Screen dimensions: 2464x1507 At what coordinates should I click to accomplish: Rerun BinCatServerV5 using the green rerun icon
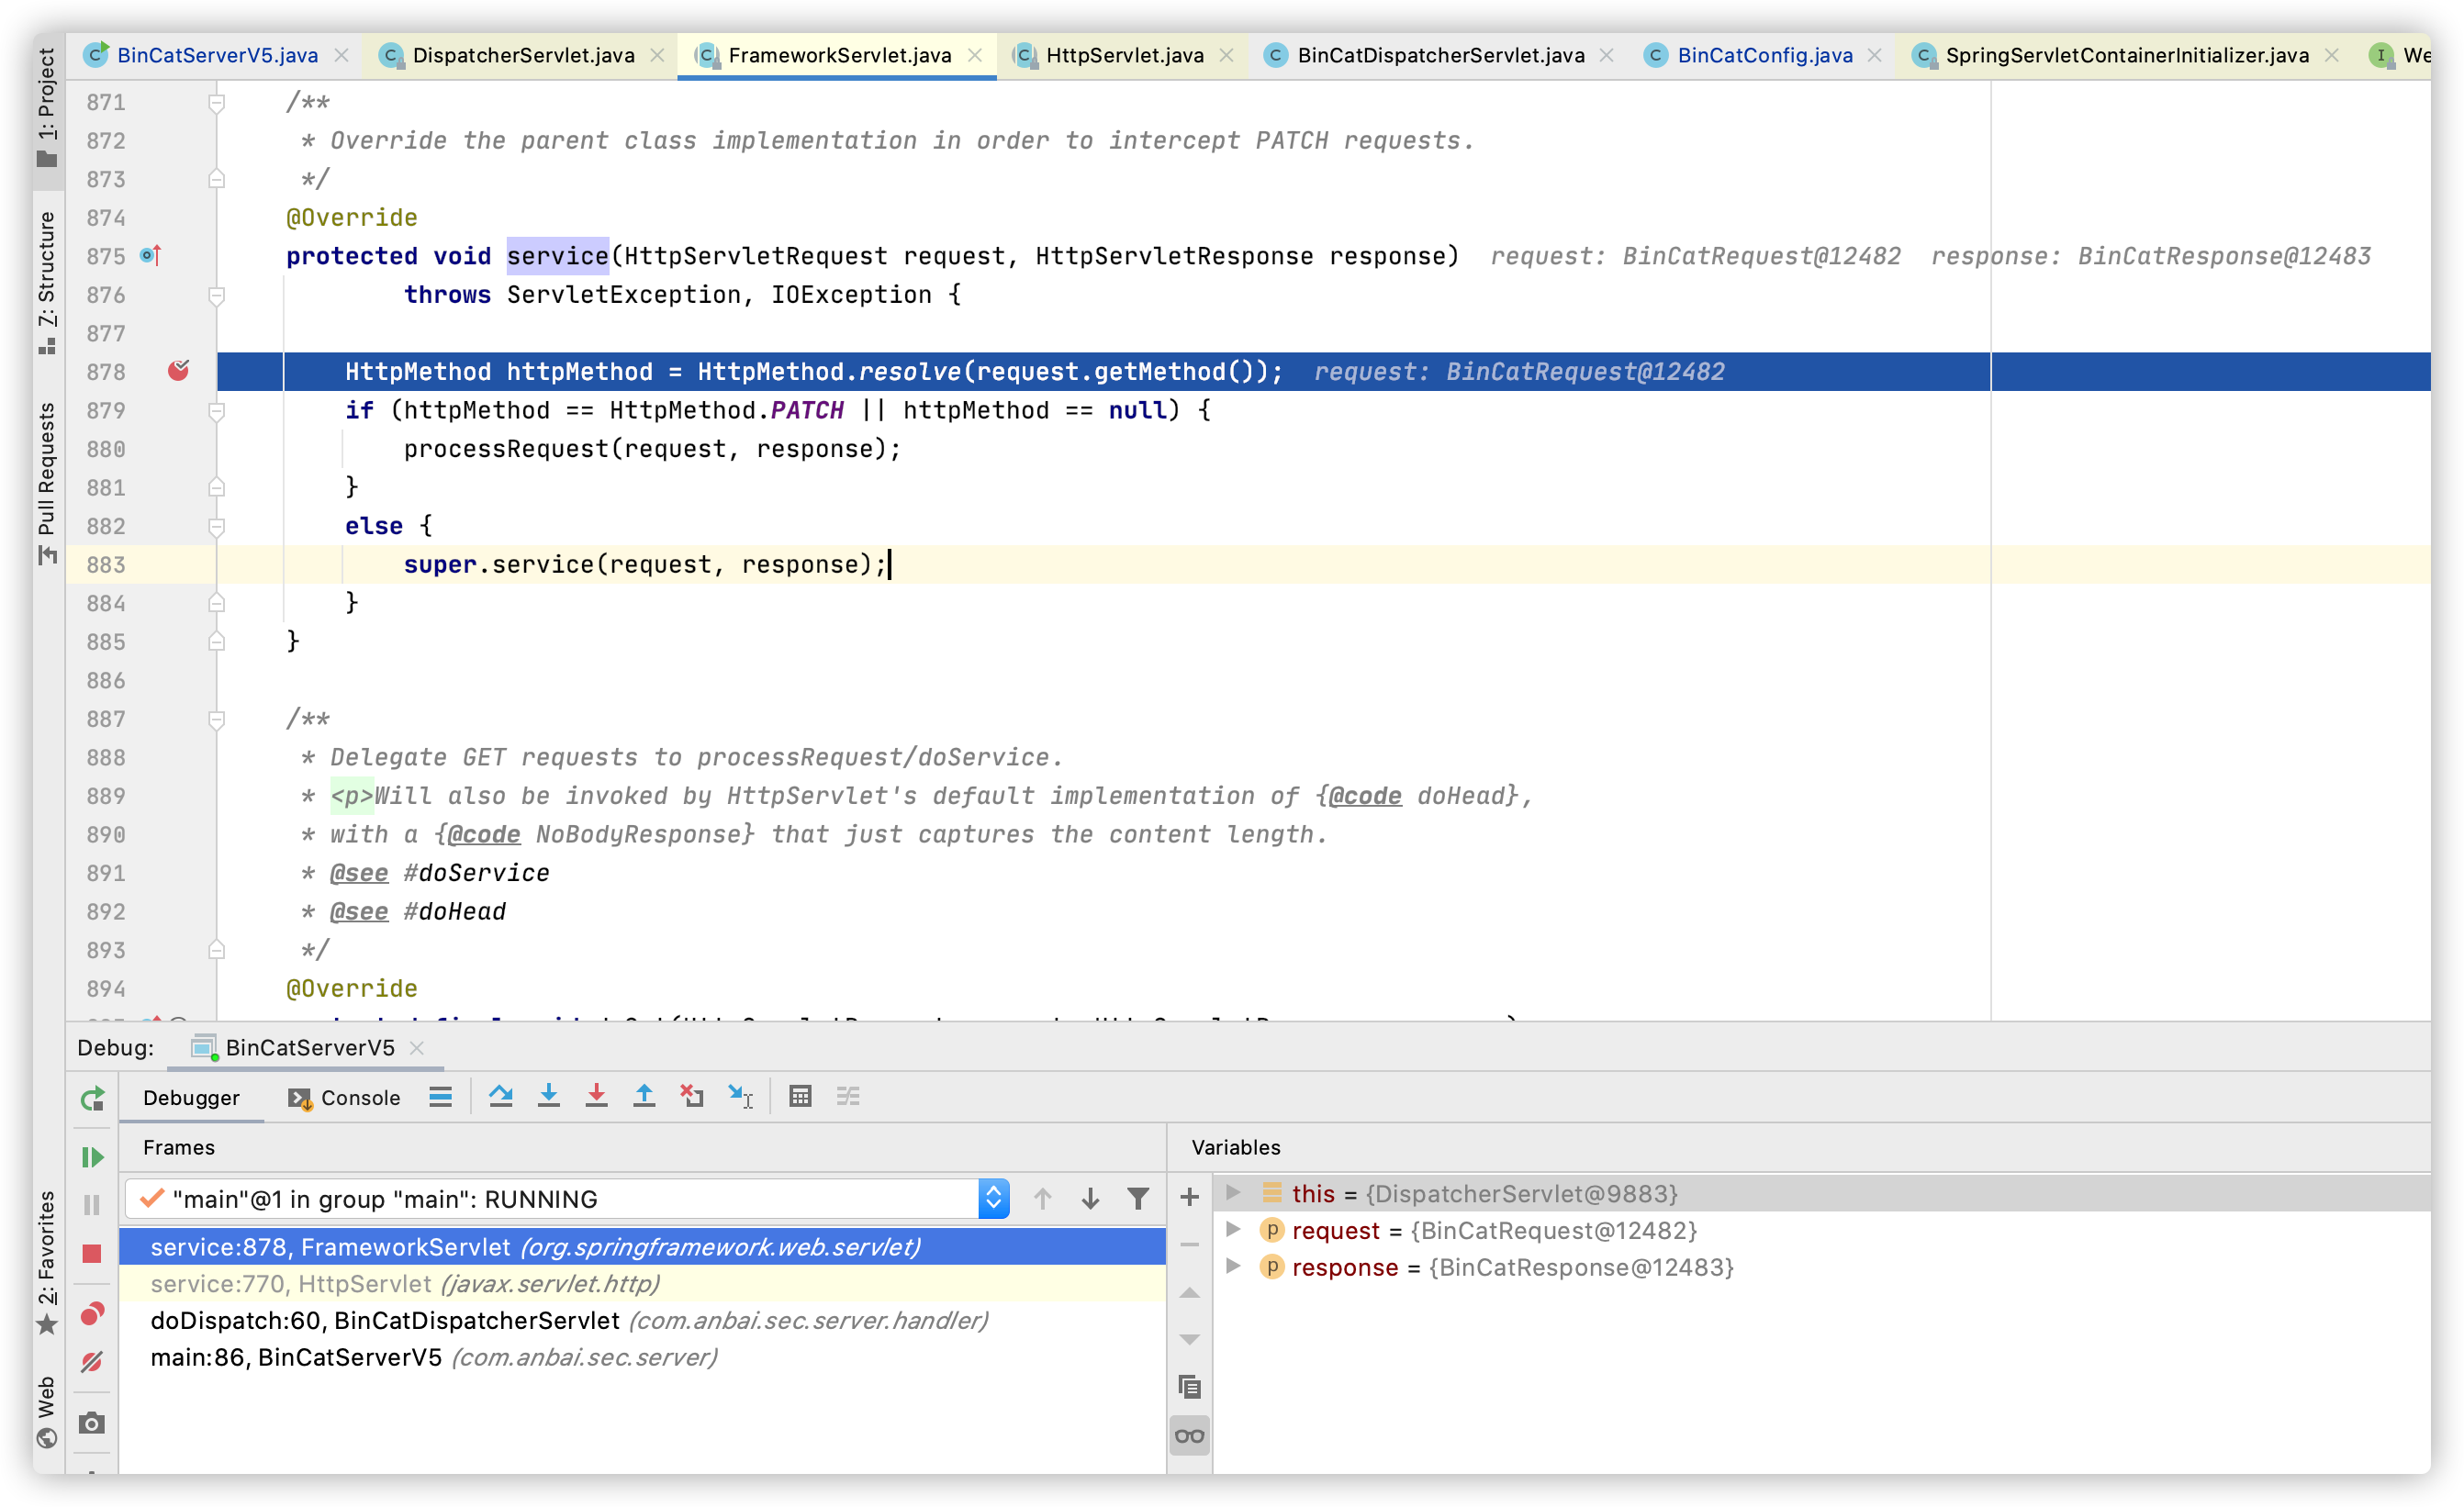[x=92, y=1099]
